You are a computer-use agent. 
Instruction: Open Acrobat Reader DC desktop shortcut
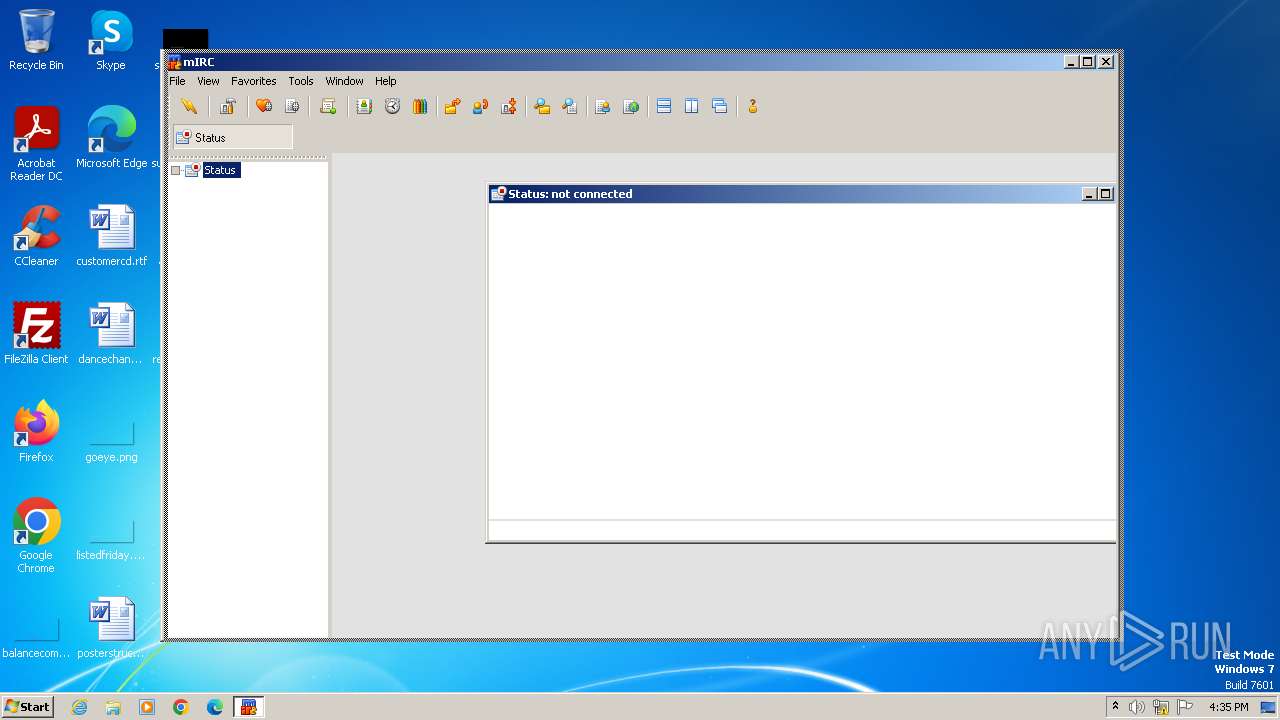[x=36, y=144]
